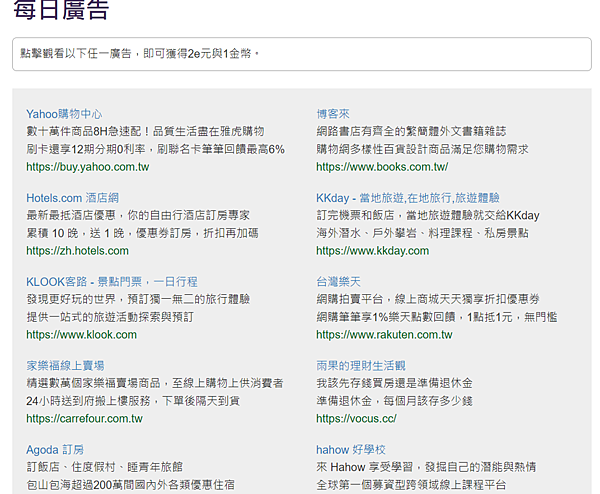Select text 最新最抵酒店優惠
The height and width of the screenshot is (494, 600).
[71, 215]
